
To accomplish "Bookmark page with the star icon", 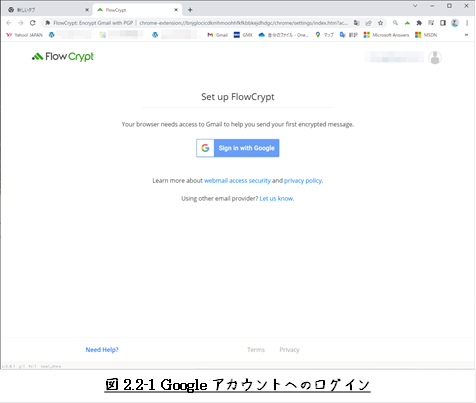I will [380, 23].
